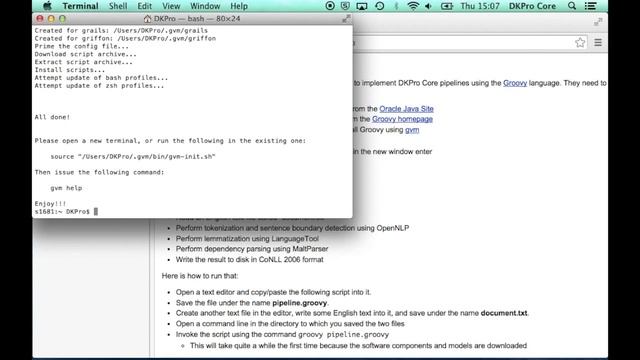
Task: Open the Window menu
Action: tap(205, 6)
